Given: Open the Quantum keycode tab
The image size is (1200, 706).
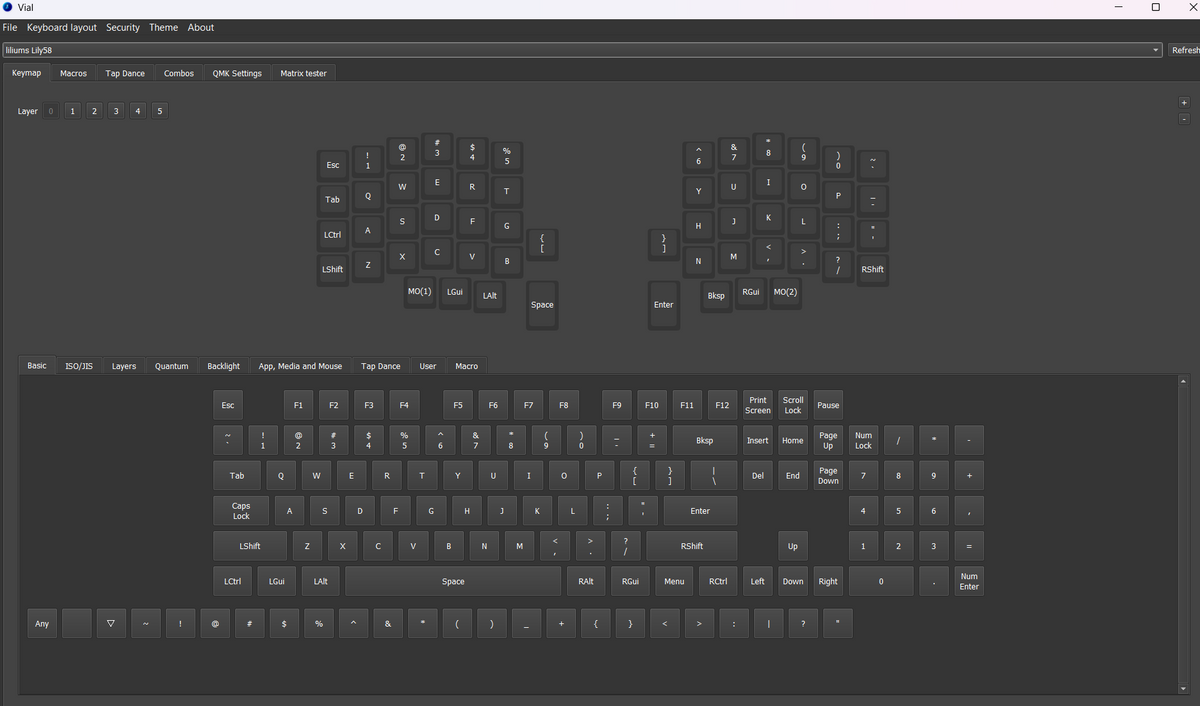Looking at the screenshot, I should [x=172, y=366].
